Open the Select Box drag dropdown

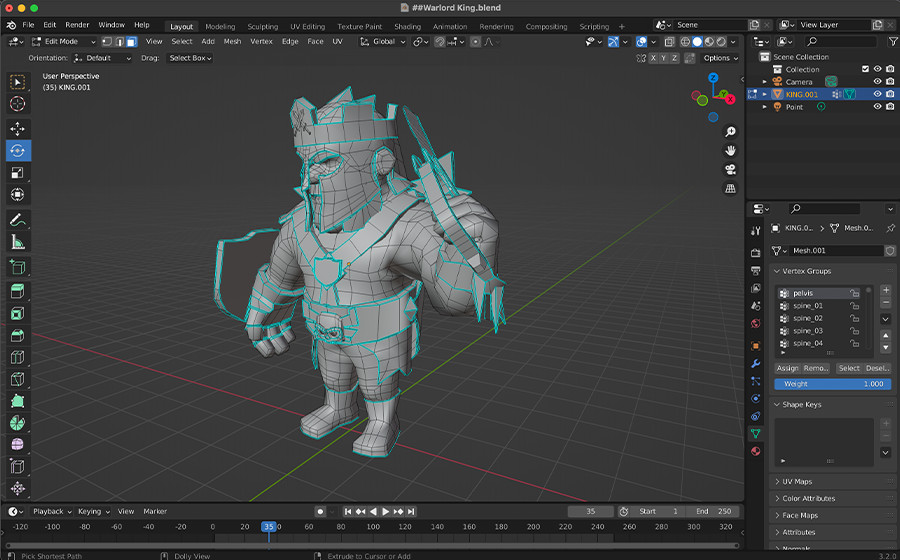tap(190, 58)
